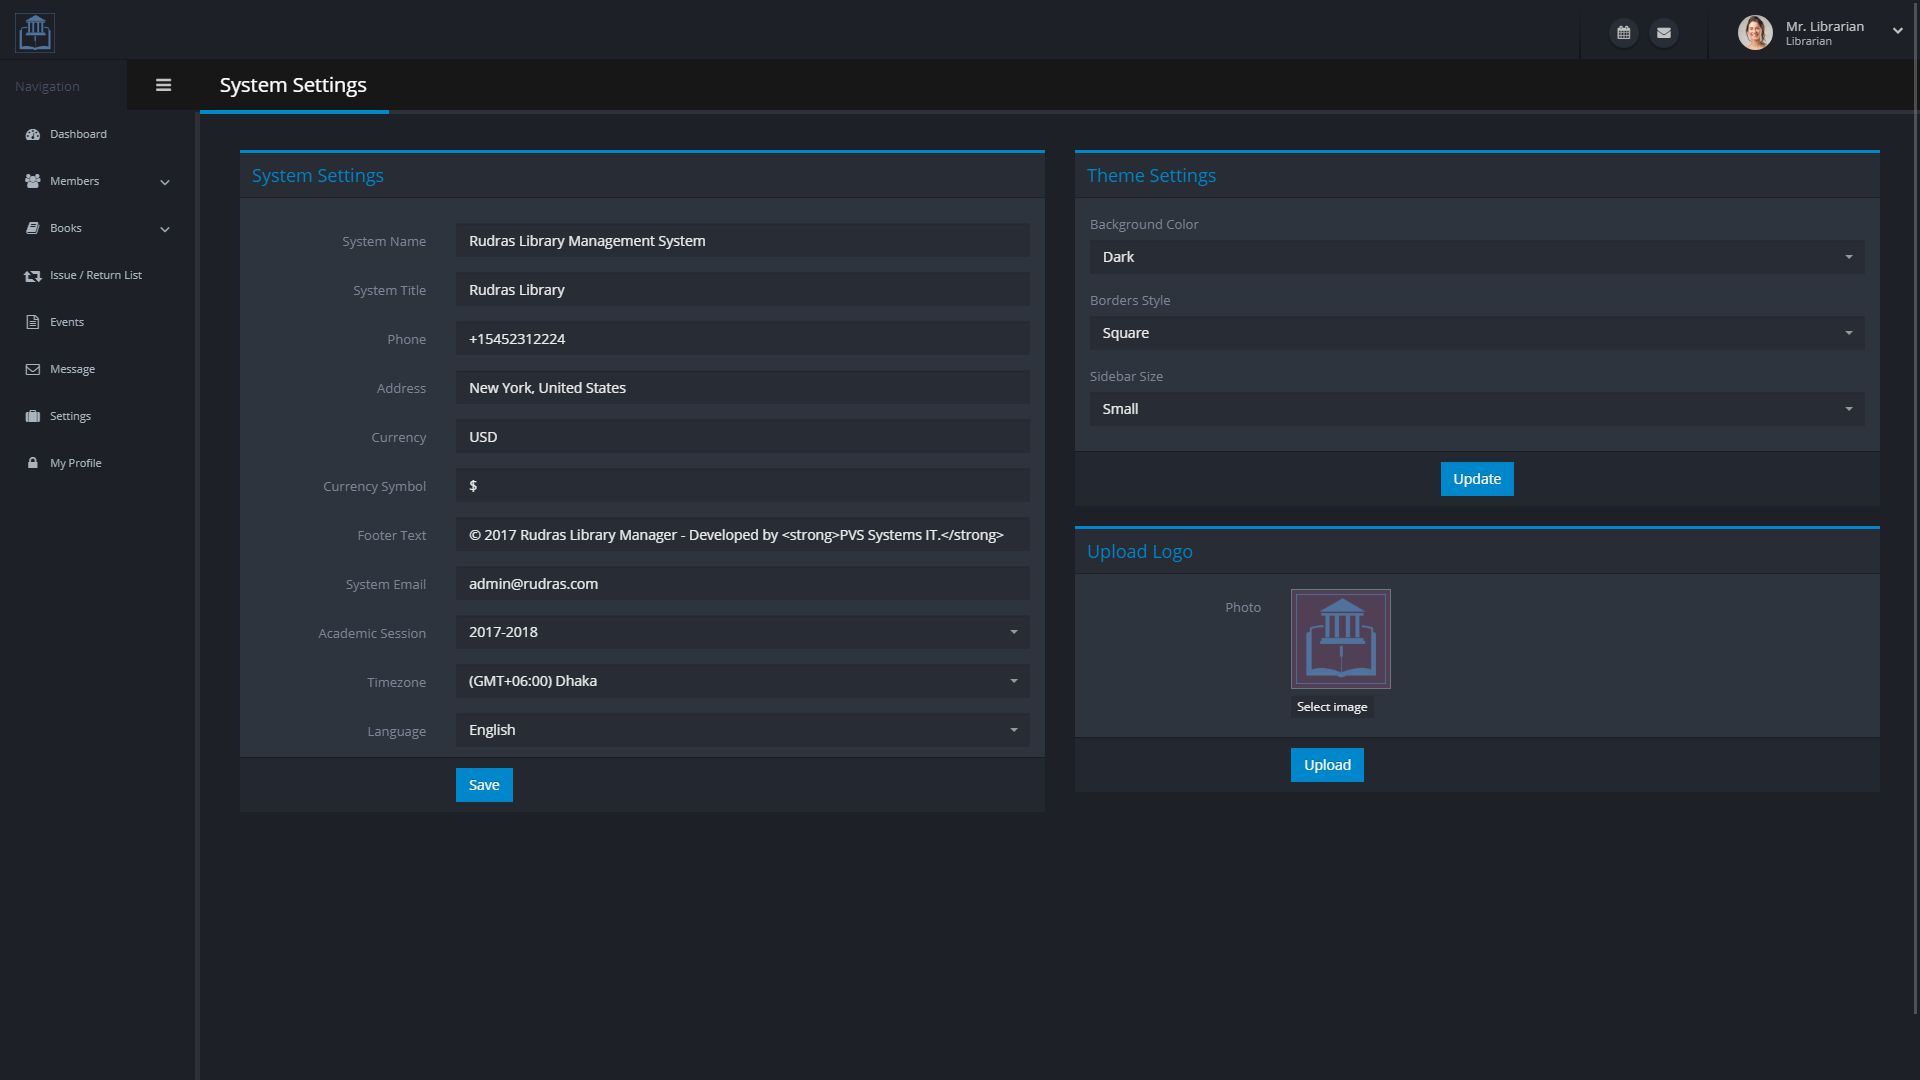Open Settings in the sidebar menu
This screenshot has height=1080, width=1920.
coord(70,416)
